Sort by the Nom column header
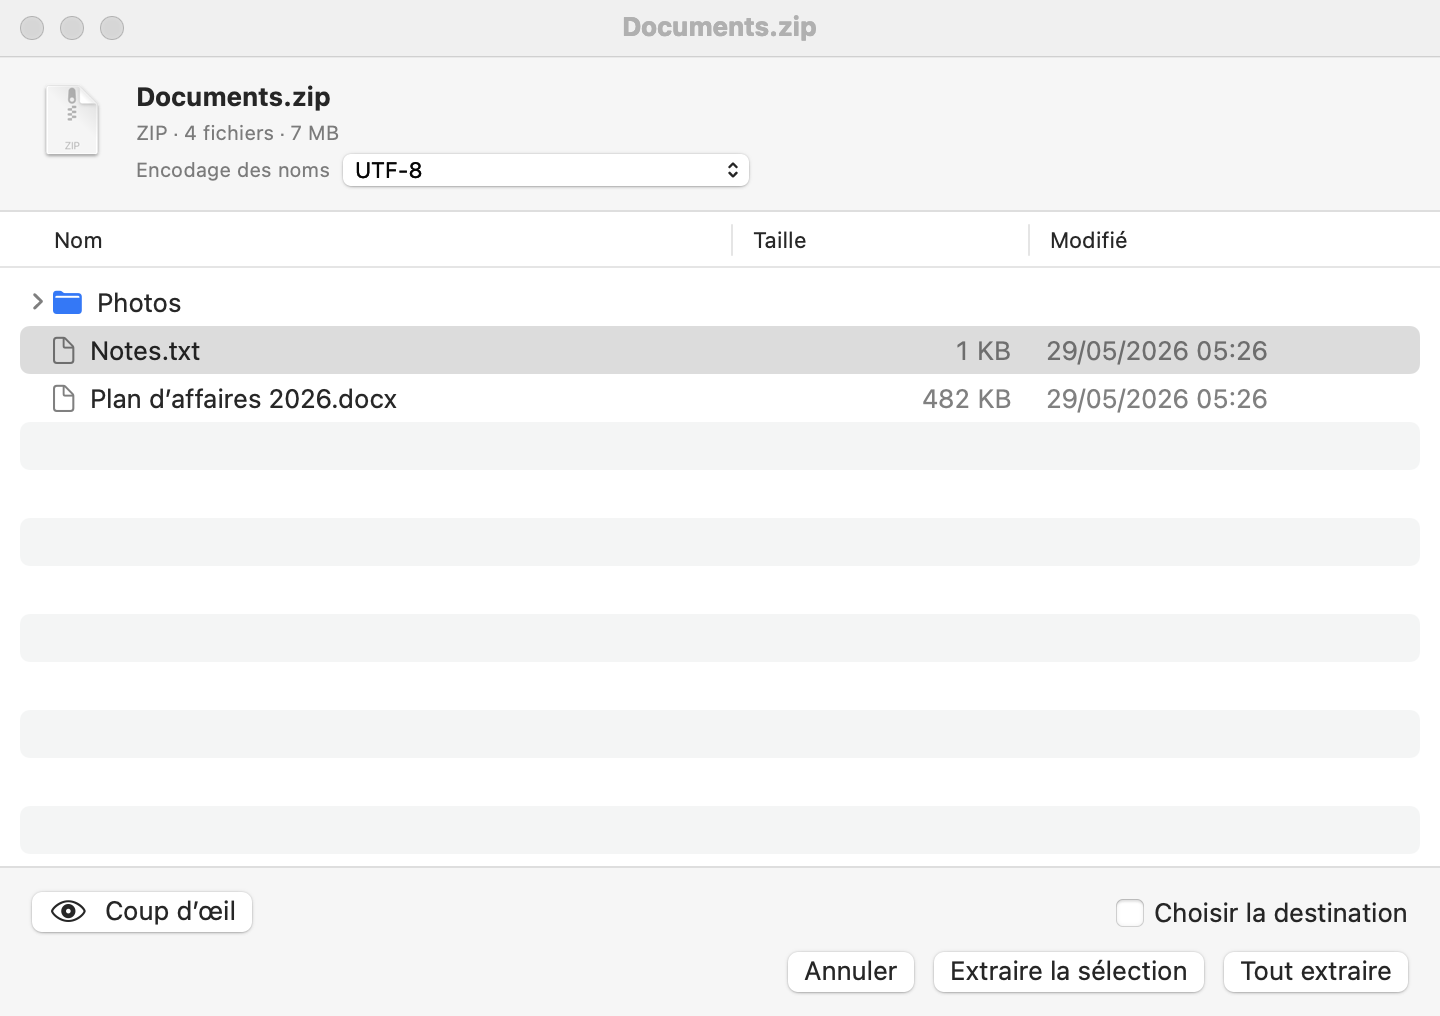Viewport: 1440px width, 1016px height. [x=78, y=240]
